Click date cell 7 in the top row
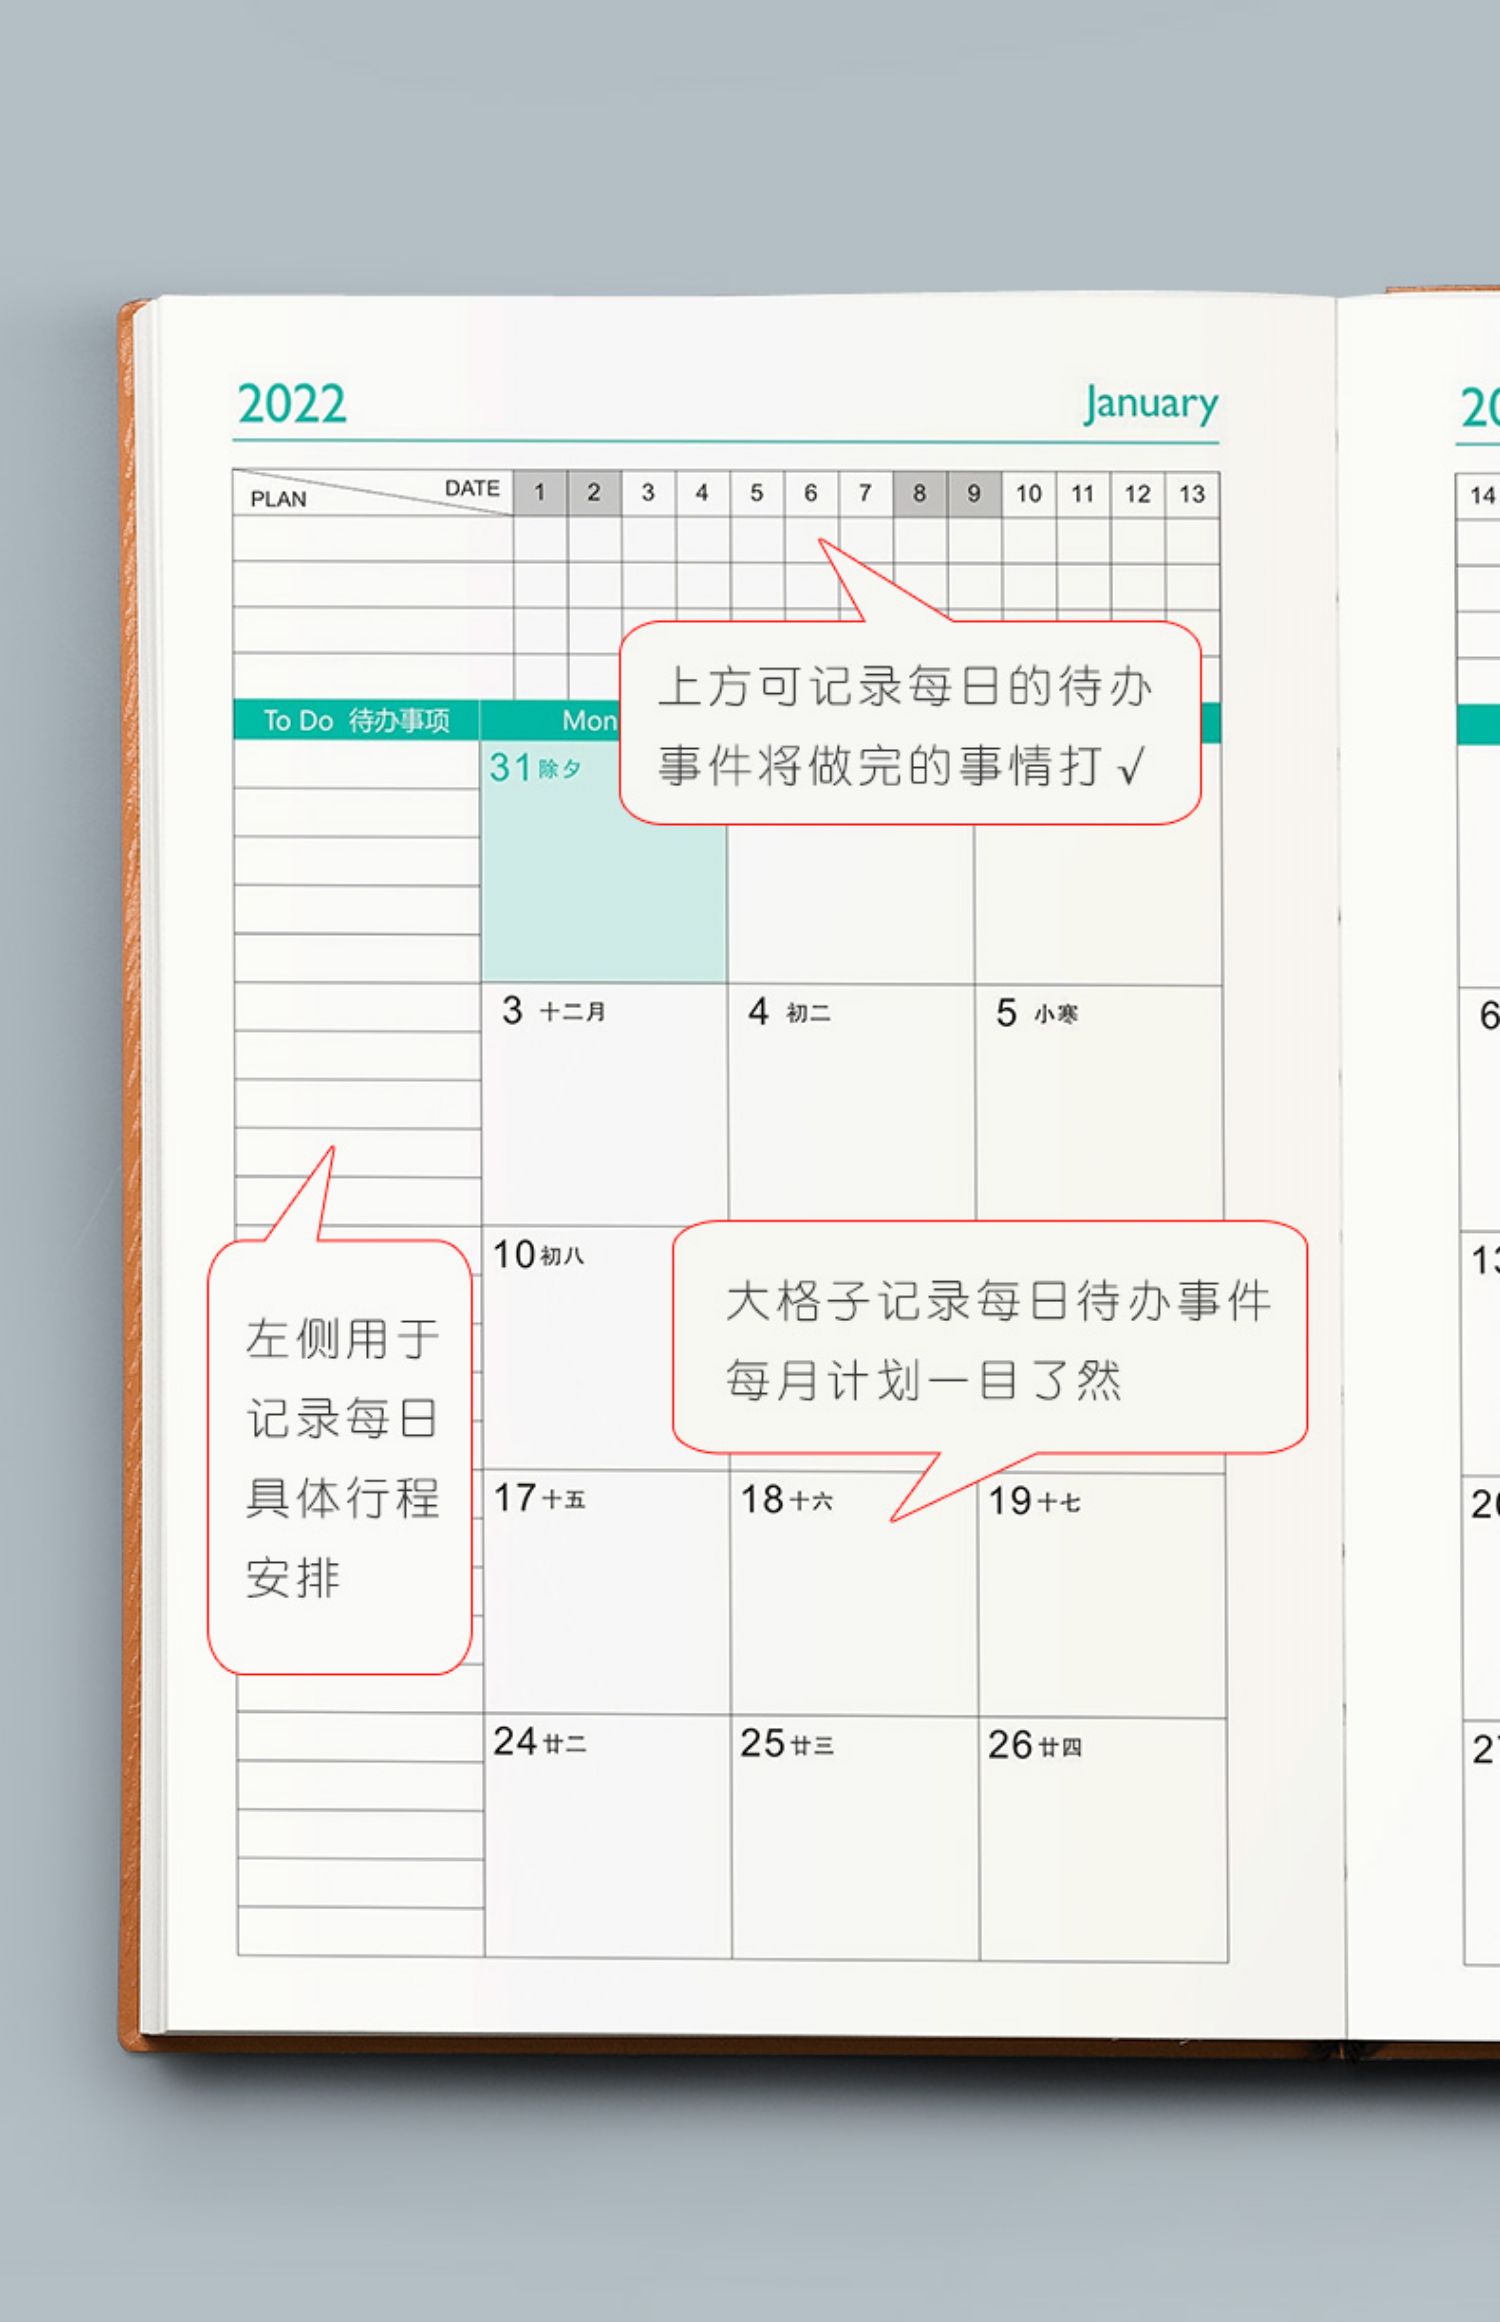 tap(865, 493)
